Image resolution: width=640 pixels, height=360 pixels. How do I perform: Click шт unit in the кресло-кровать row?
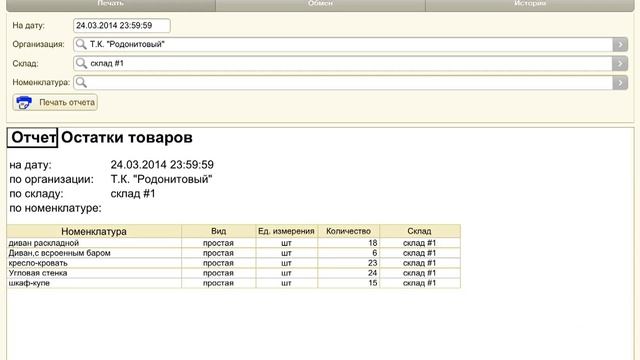[x=287, y=263]
